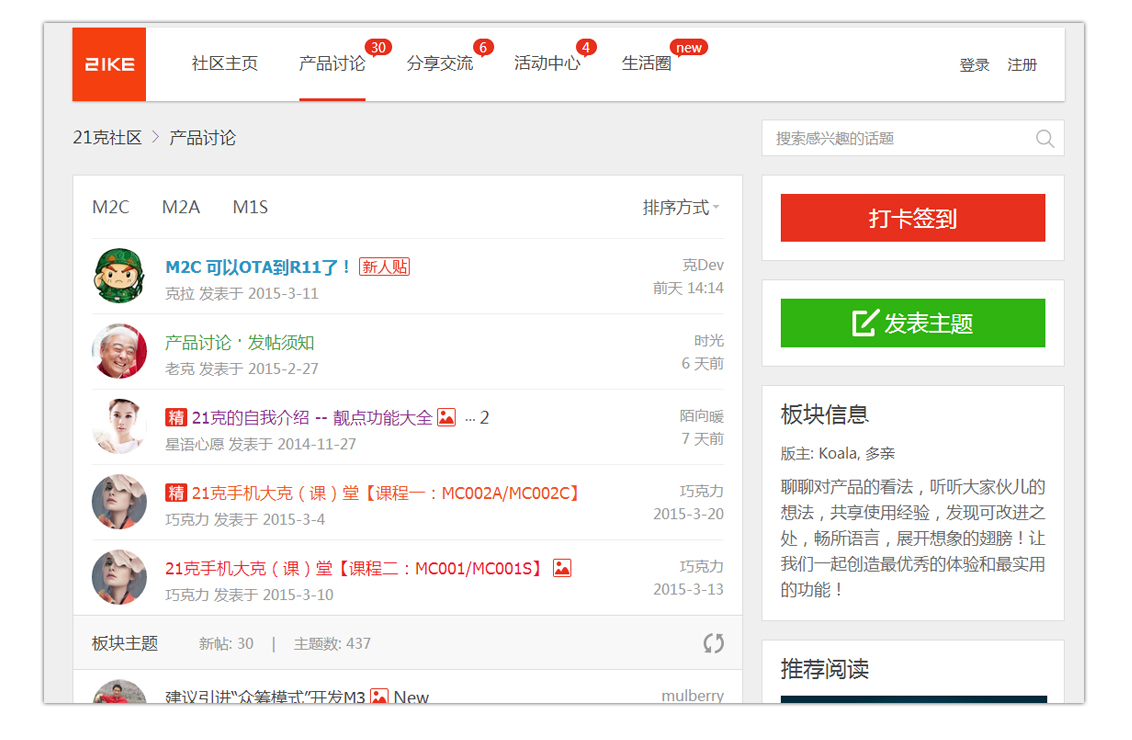Click the 精 badge on 课程一 thread
This screenshot has width=1132, height=740.
click(175, 491)
